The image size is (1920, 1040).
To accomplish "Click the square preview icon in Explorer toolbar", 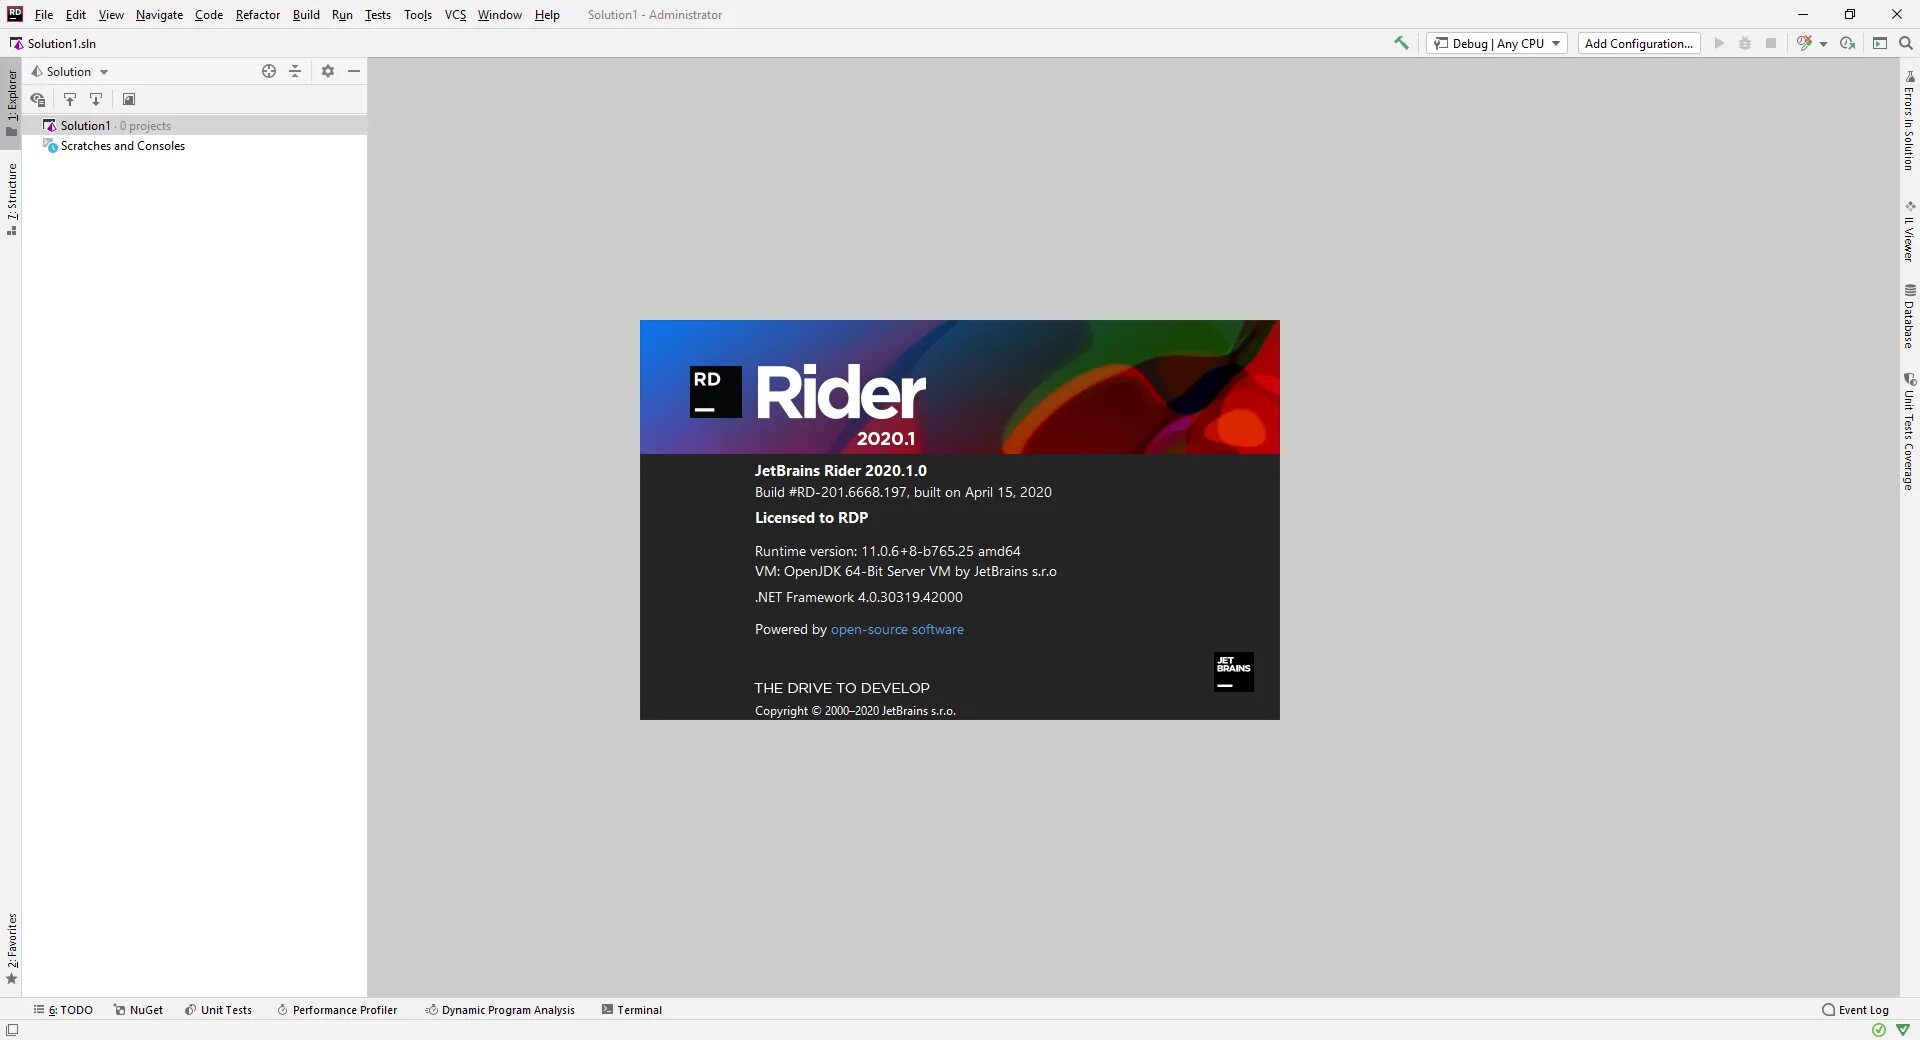I will pyautogui.click(x=129, y=99).
